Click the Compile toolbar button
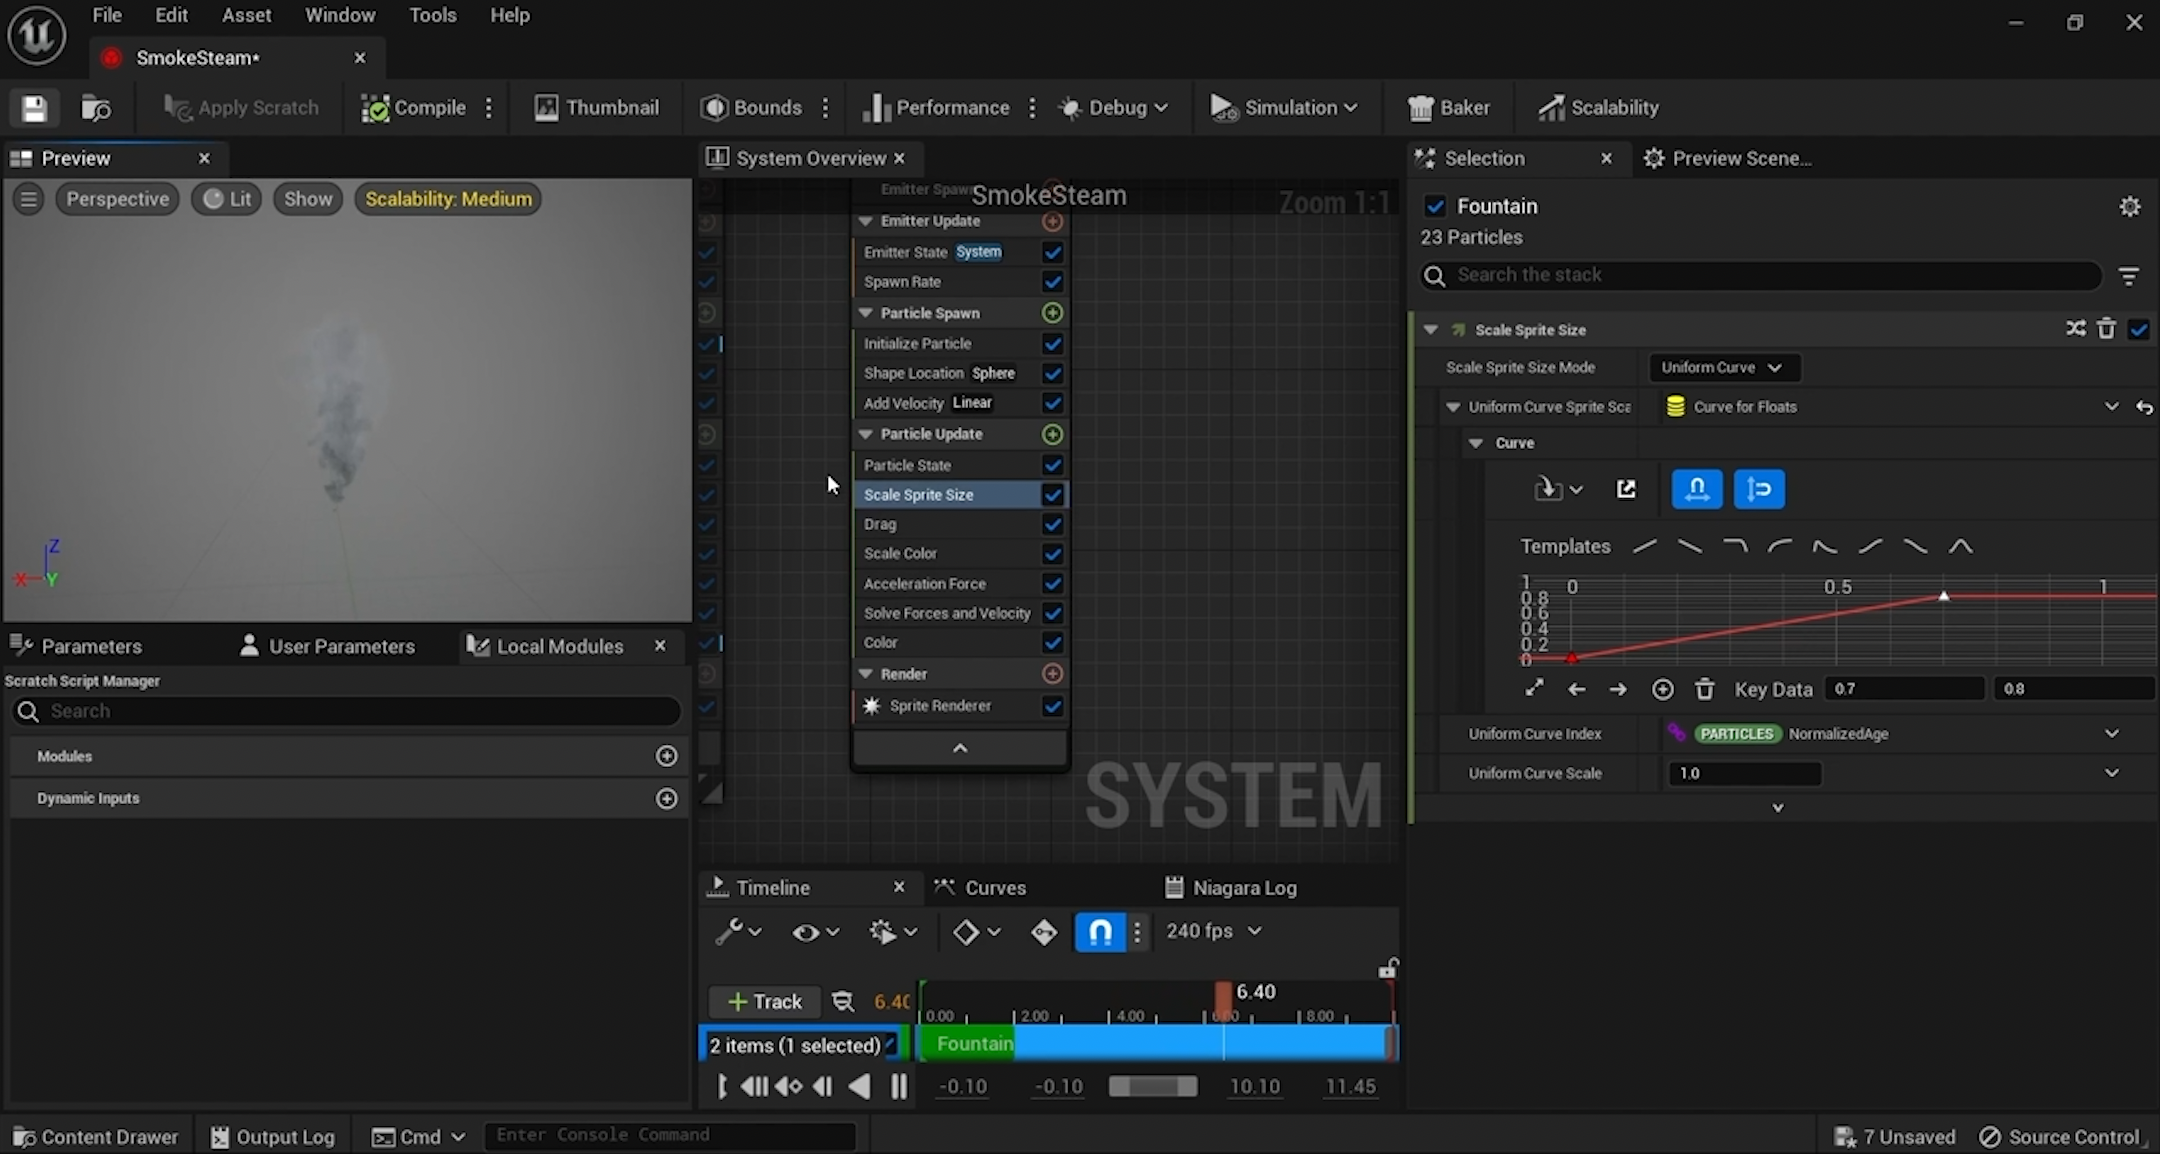The image size is (2160, 1154). click(414, 108)
